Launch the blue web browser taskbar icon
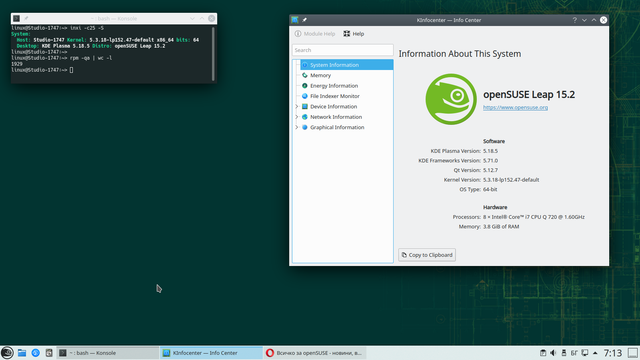This screenshot has height=360, width=640. (x=36, y=353)
